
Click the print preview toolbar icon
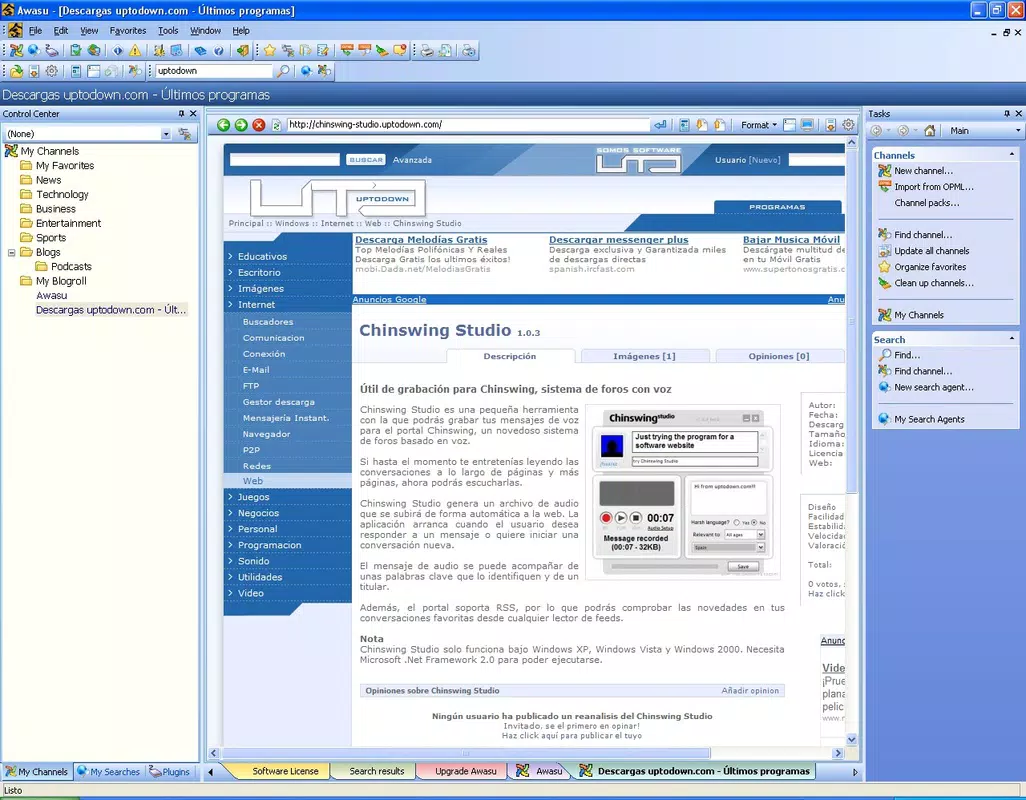click(444, 50)
